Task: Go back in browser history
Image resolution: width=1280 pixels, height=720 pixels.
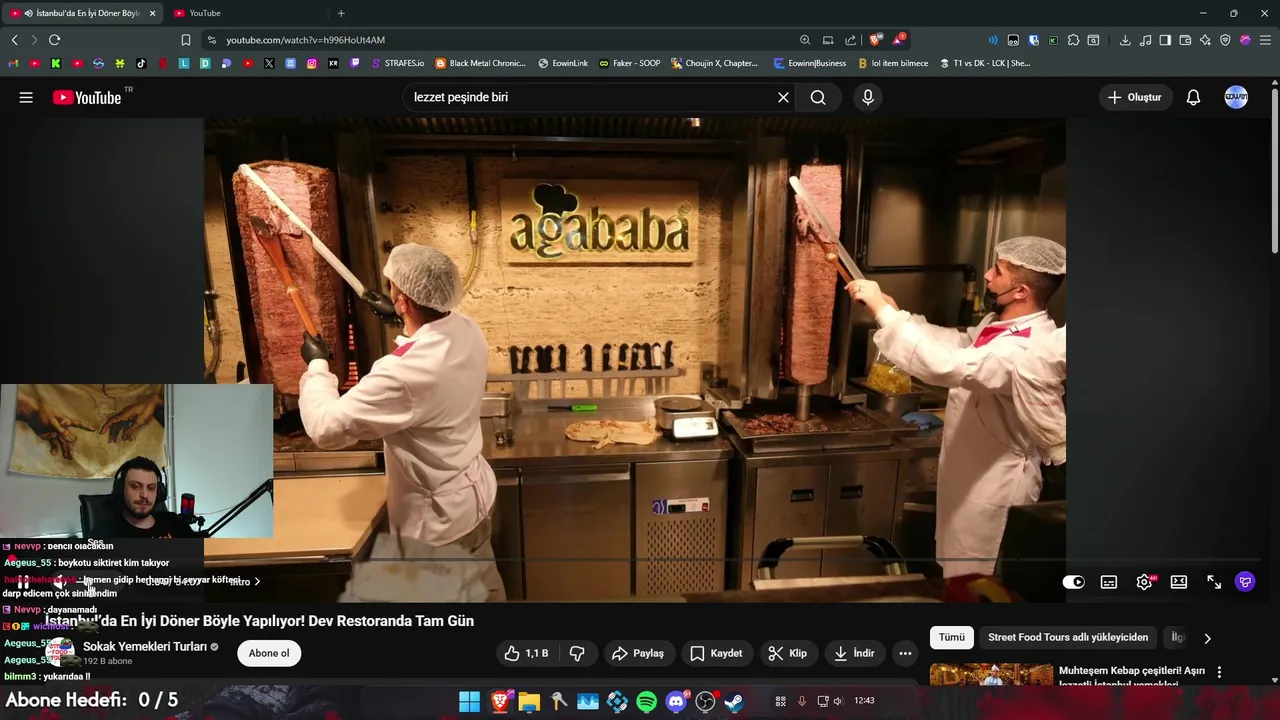Action: point(14,40)
